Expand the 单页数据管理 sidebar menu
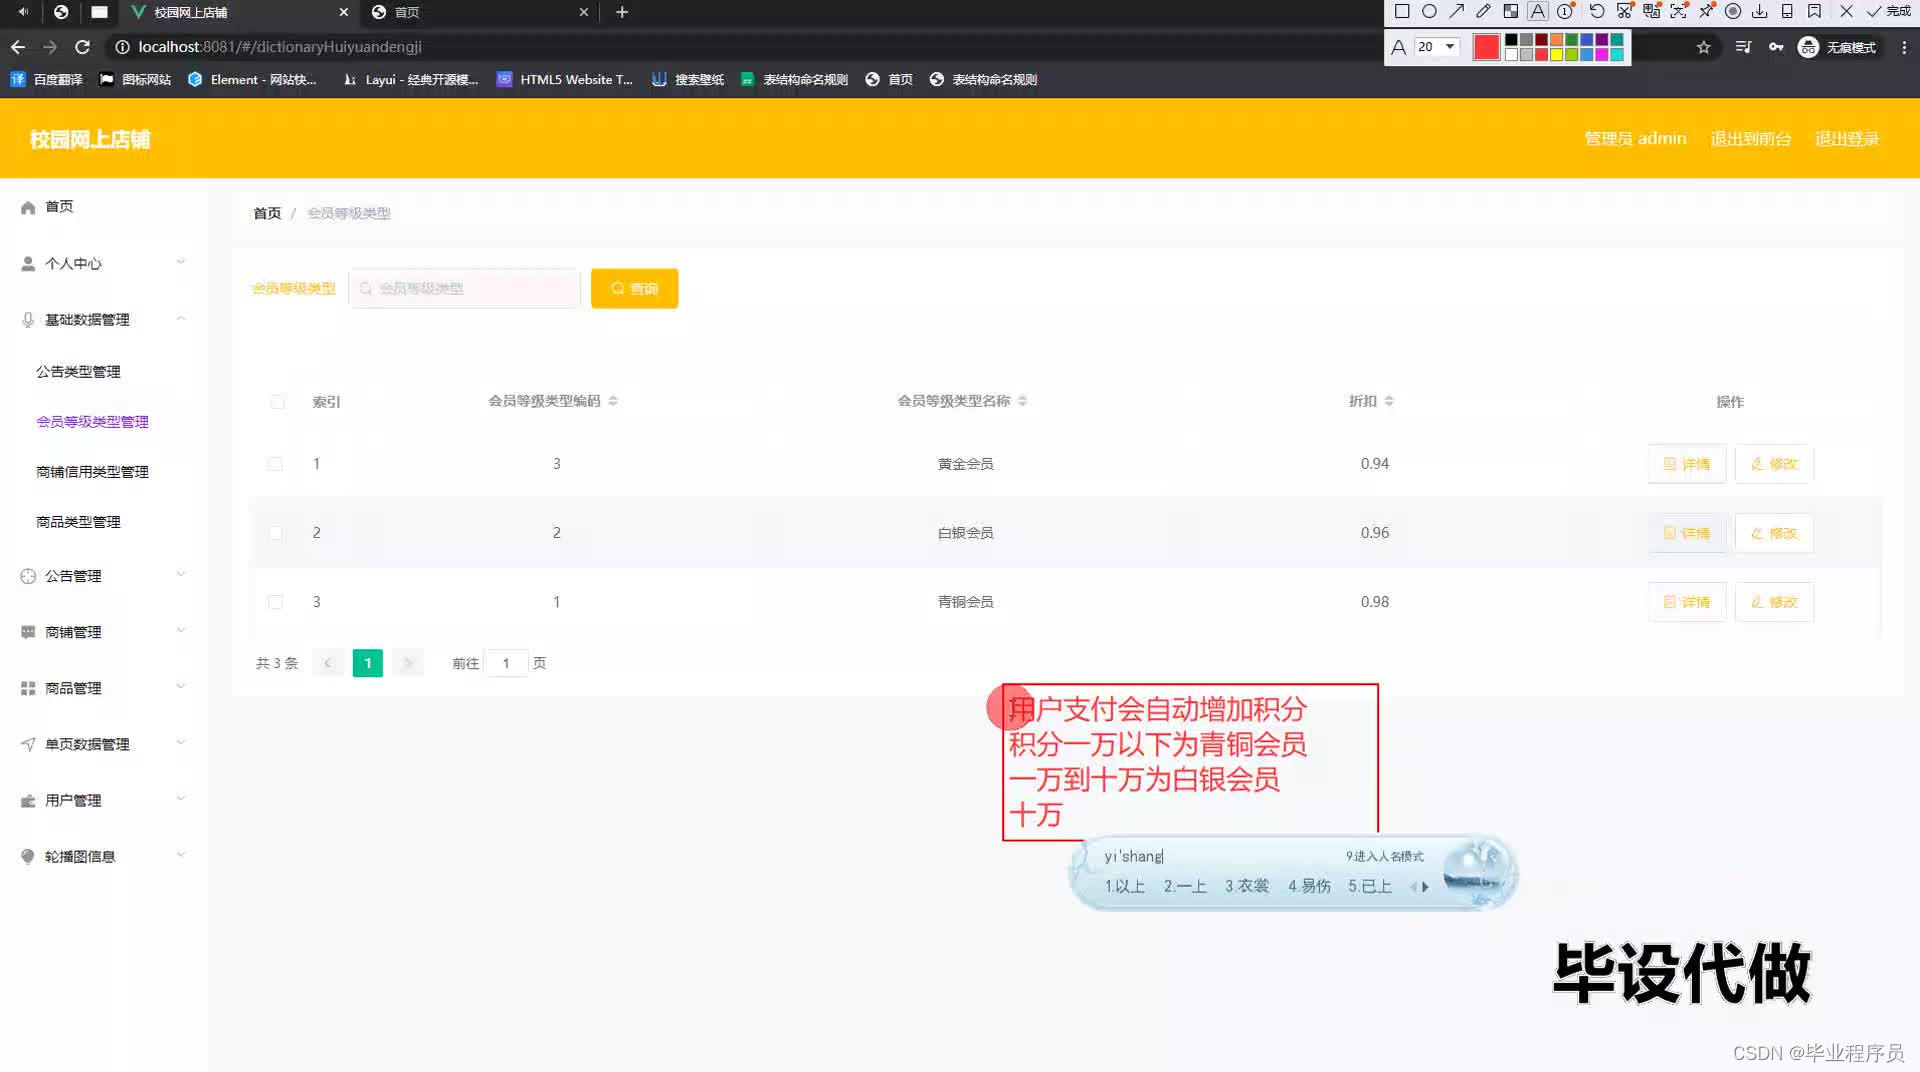The image size is (1920, 1072). 104,744
